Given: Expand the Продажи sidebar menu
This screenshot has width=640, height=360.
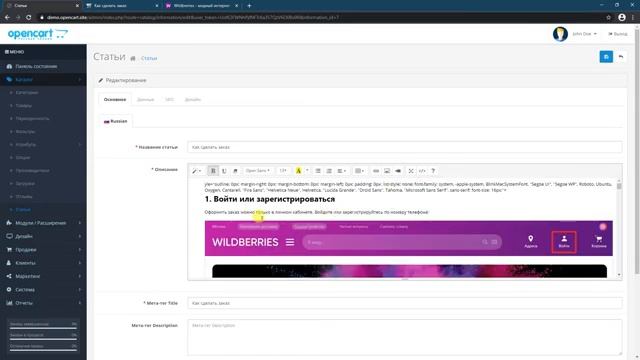Looking at the screenshot, I should [x=43, y=249].
